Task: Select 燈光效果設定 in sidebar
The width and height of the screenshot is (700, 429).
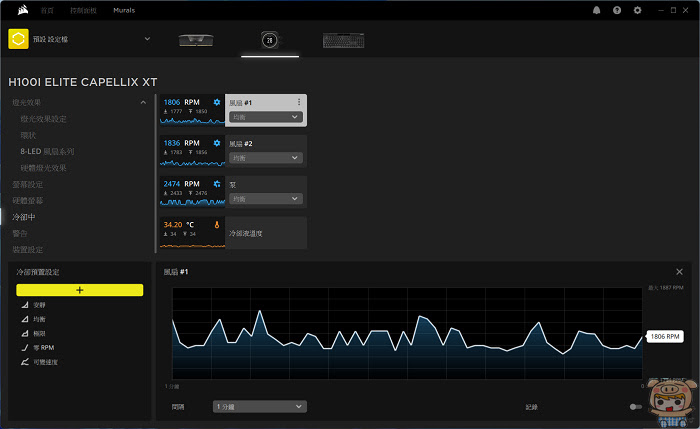Action: click(43, 119)
